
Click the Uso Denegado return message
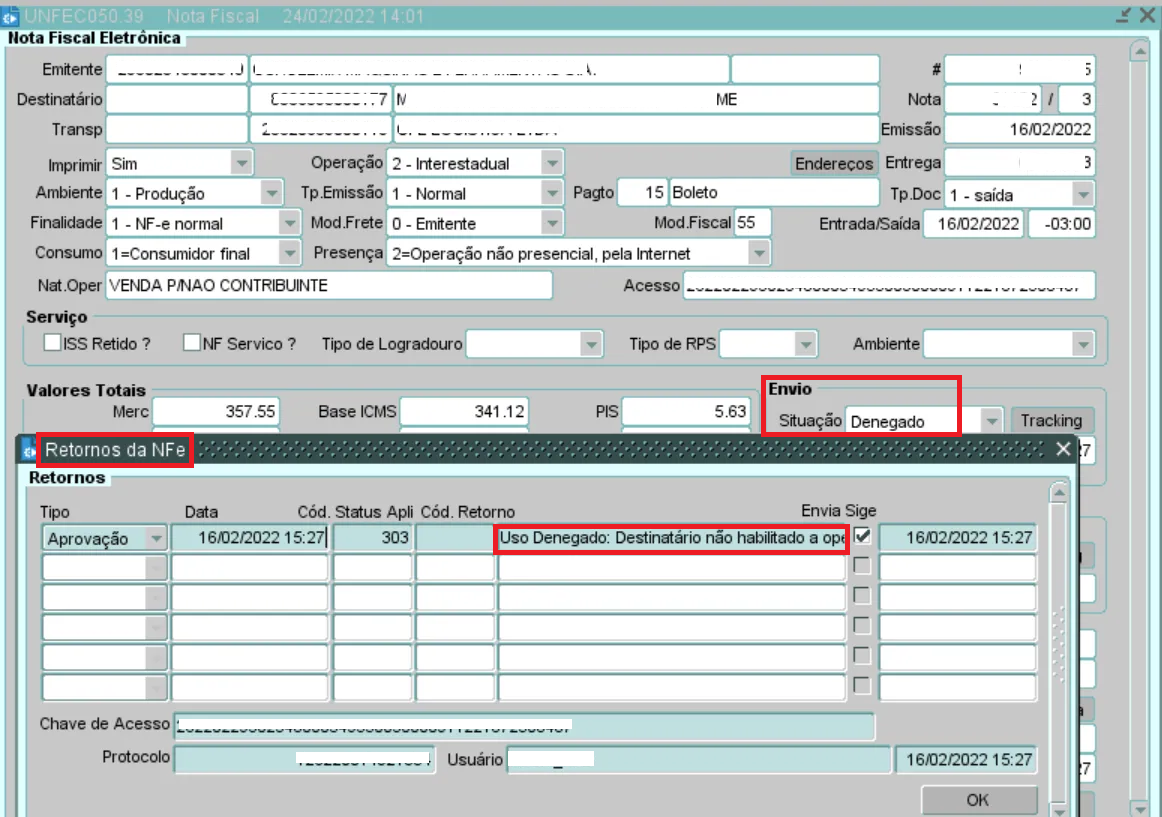(671, 538)
